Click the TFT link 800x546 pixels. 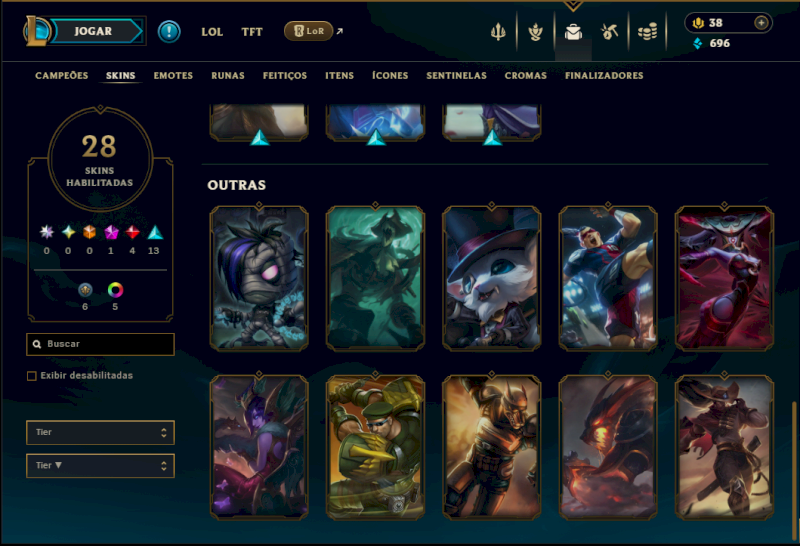pyautogui.click(x=252, y=32)
